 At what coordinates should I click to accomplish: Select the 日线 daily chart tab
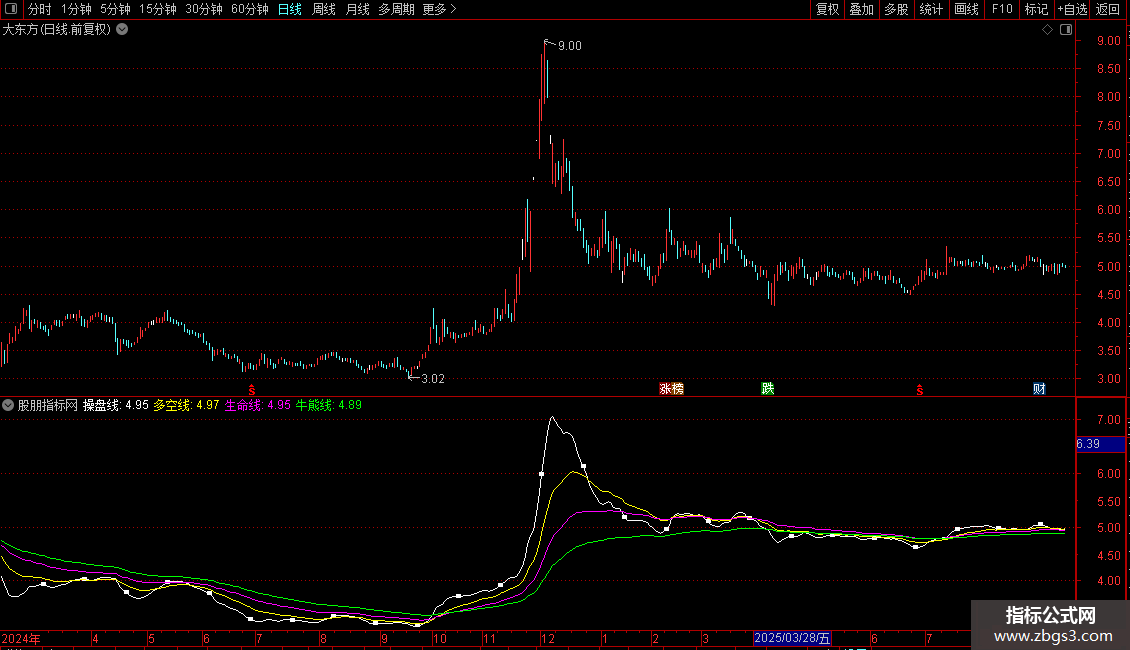pyautogui.click(x=290, y=9)
